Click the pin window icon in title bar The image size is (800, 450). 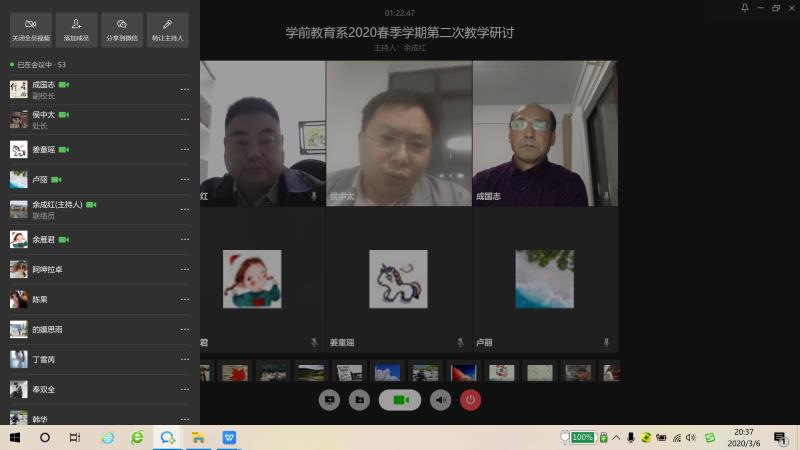(744, 8)
